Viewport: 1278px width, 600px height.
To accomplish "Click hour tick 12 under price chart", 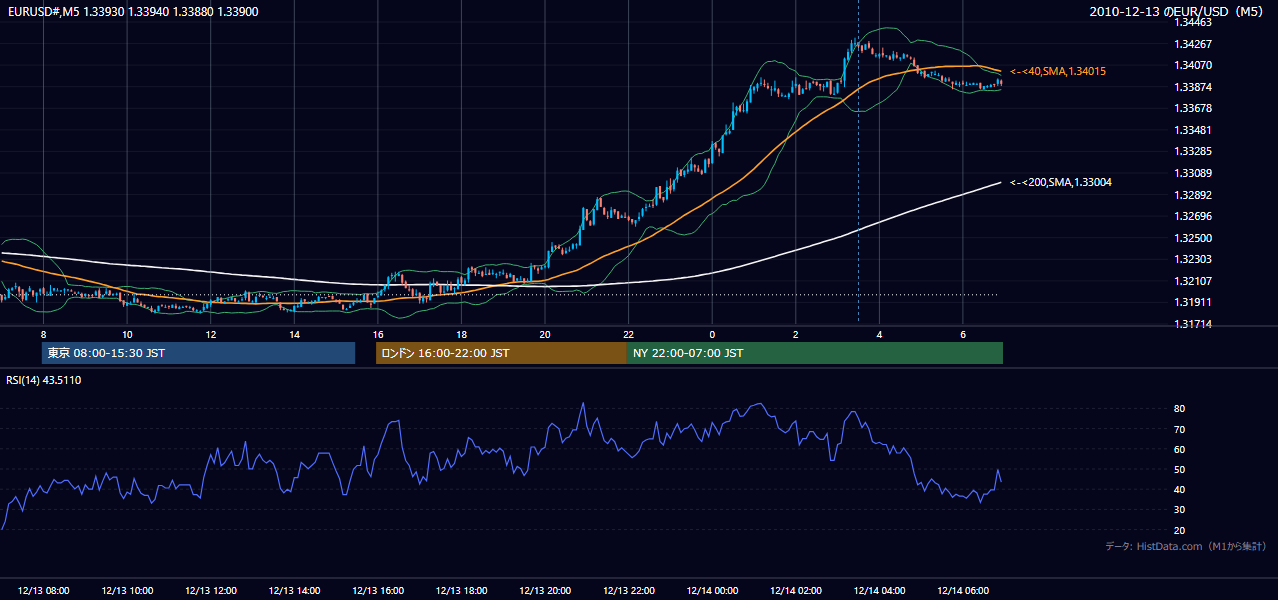I will (210, 334).
